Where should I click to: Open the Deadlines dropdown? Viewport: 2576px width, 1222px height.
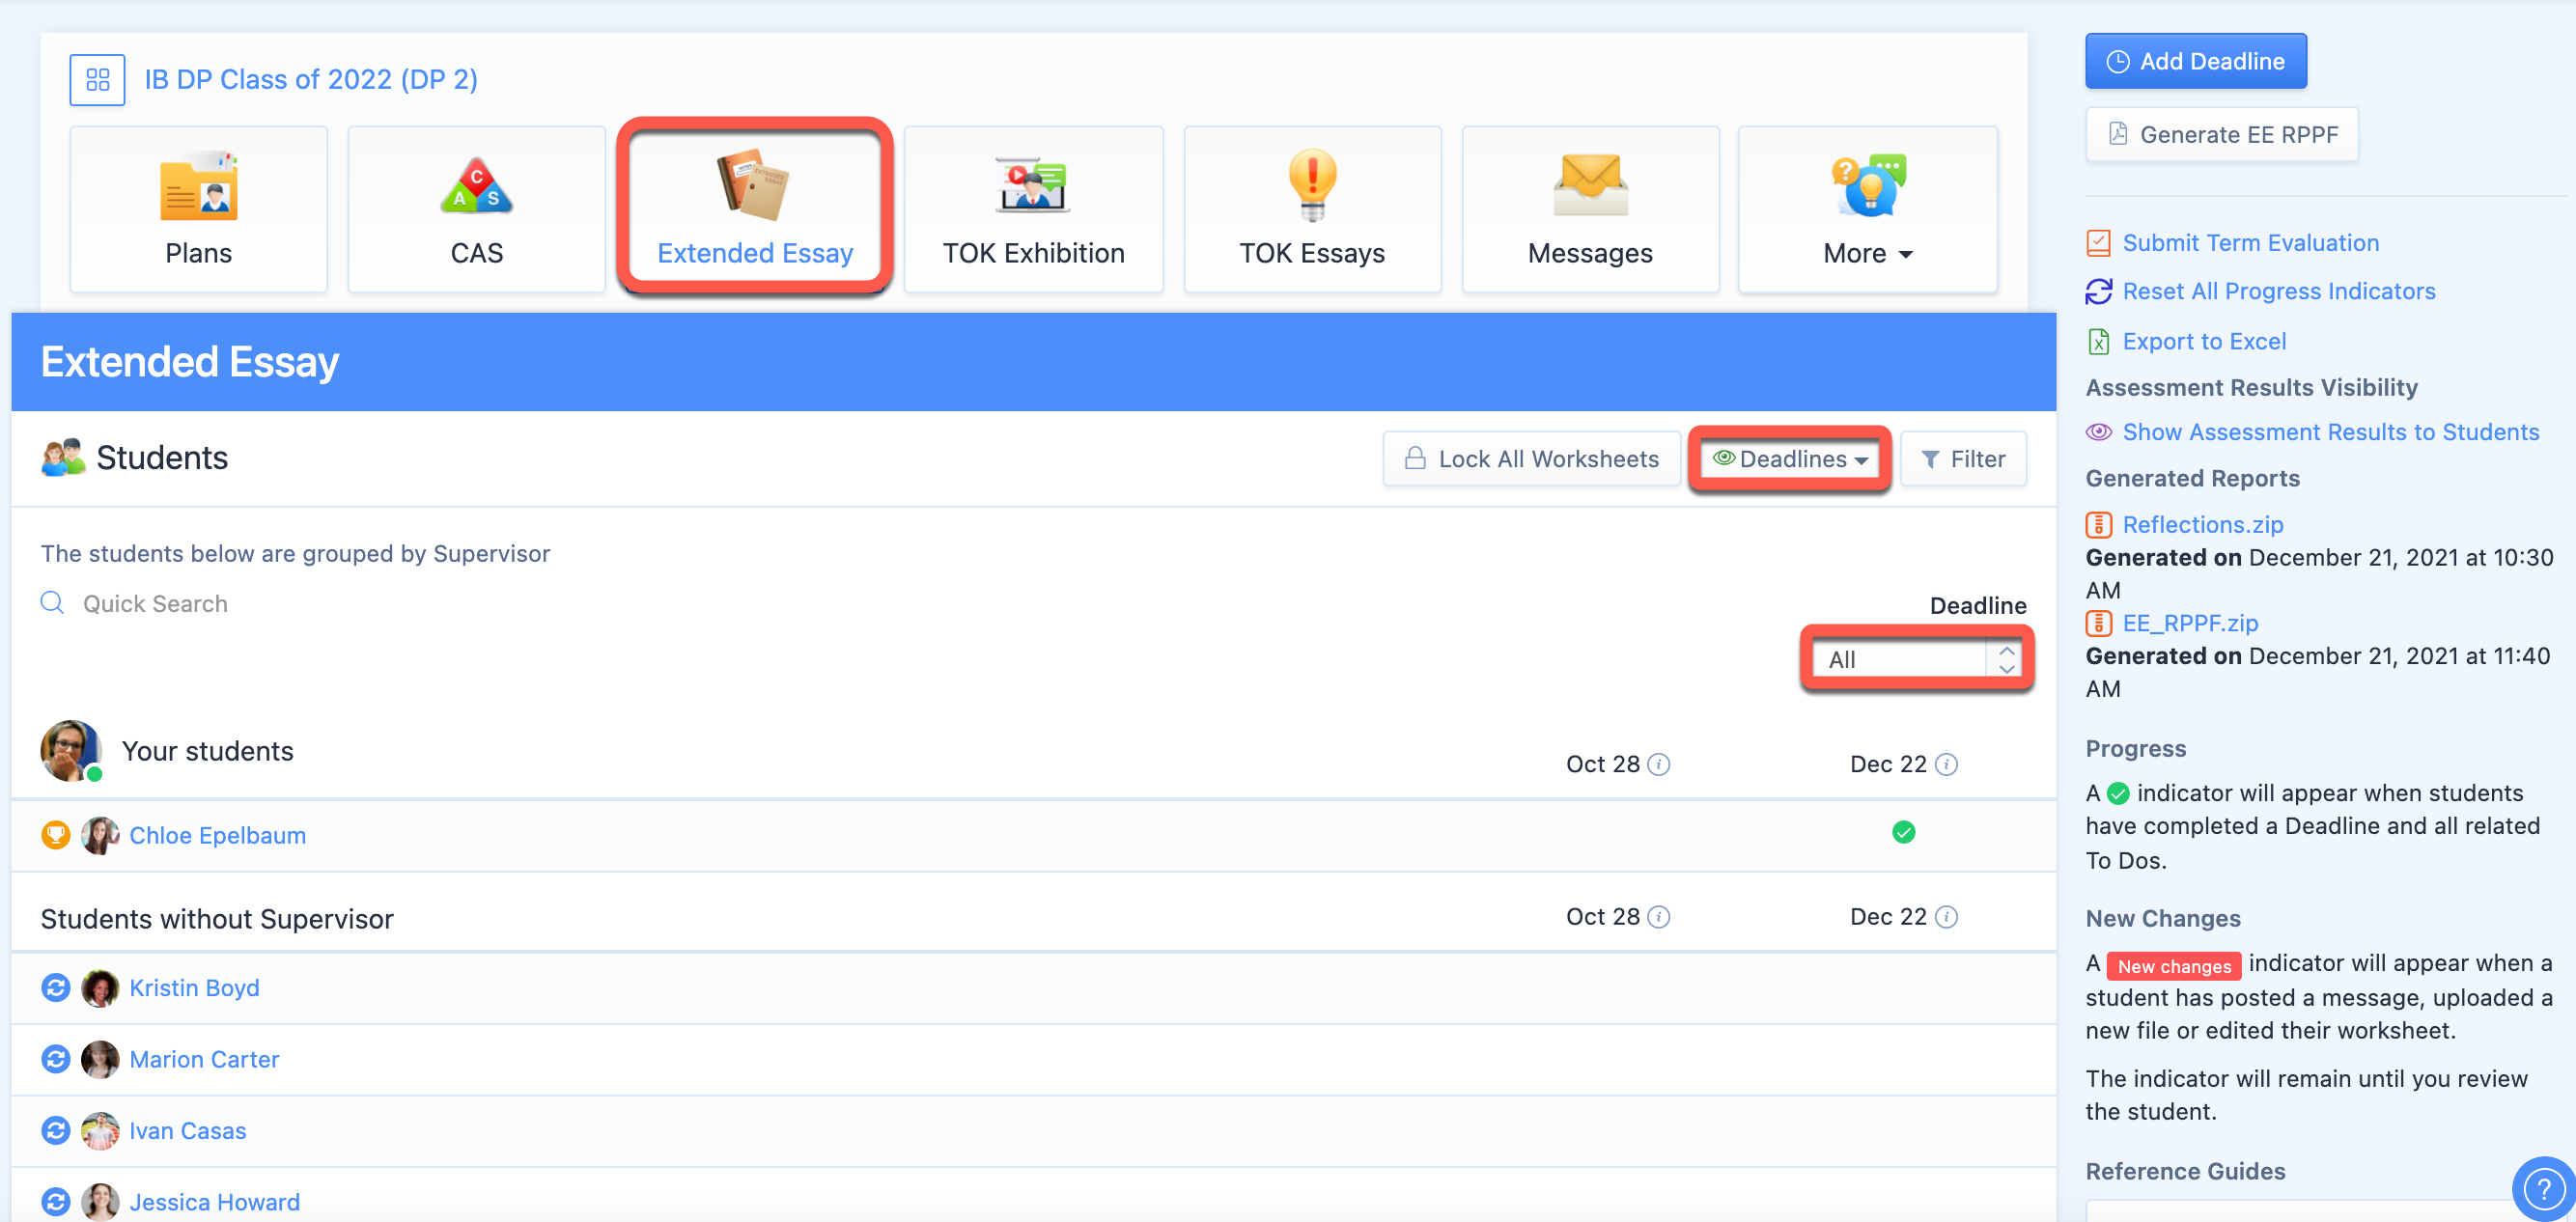point(1790,459)
